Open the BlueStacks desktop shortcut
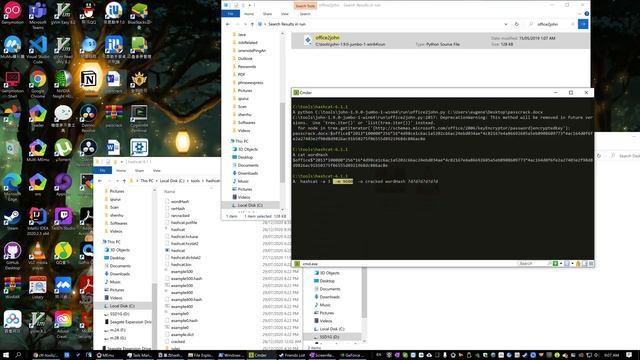640x360 pixels. pos(139,16)
